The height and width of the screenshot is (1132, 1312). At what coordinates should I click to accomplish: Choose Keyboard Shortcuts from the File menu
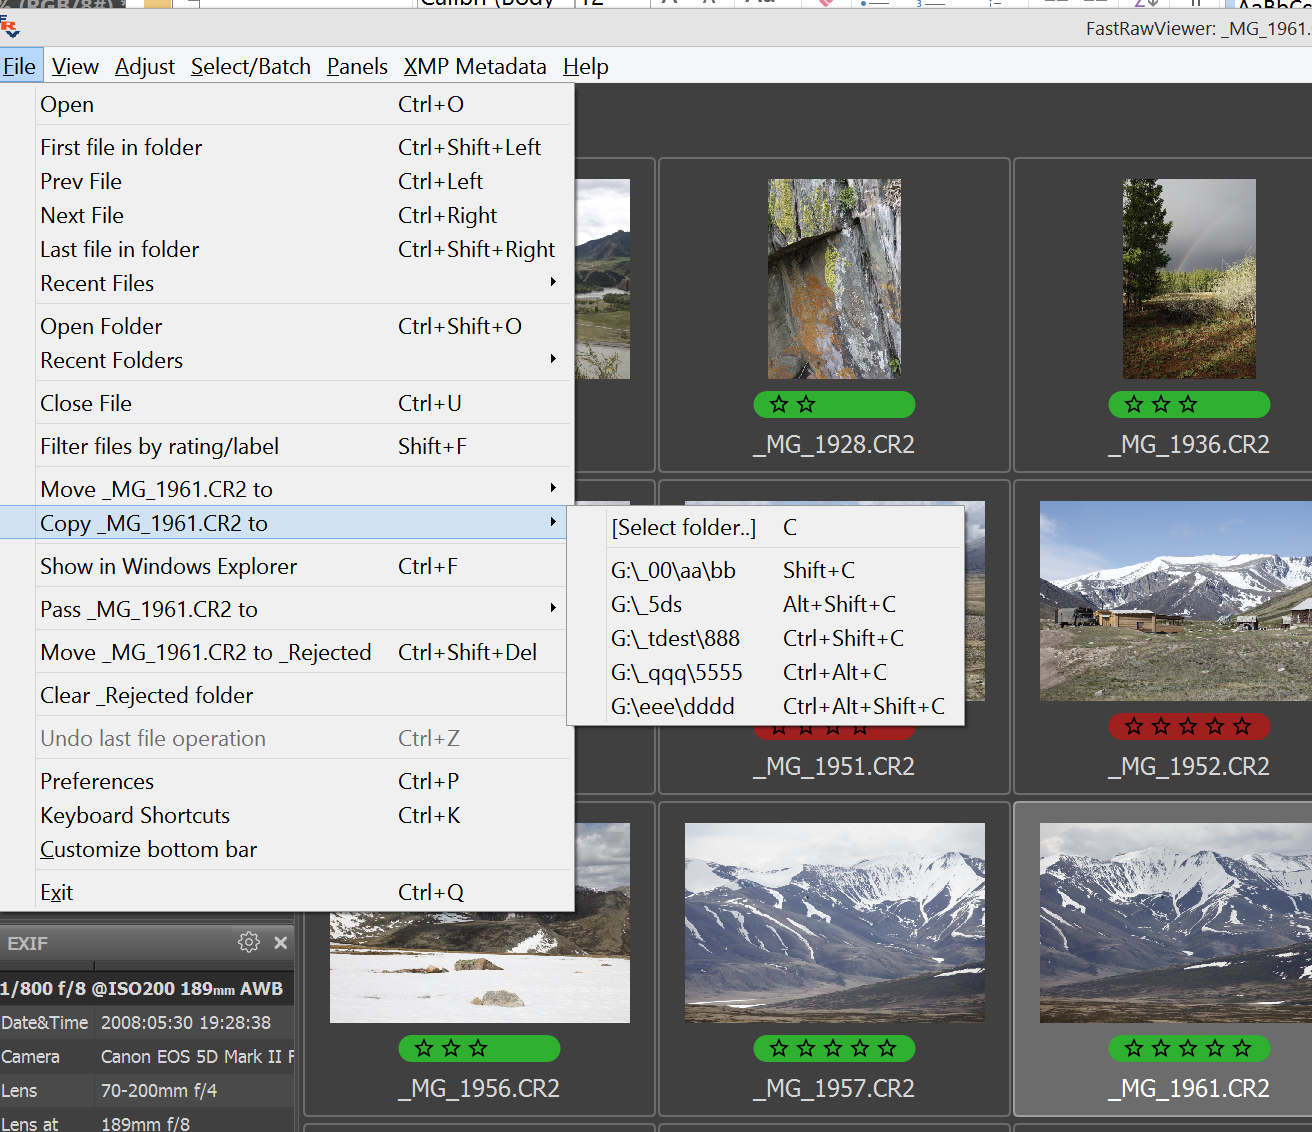[135, 816]
